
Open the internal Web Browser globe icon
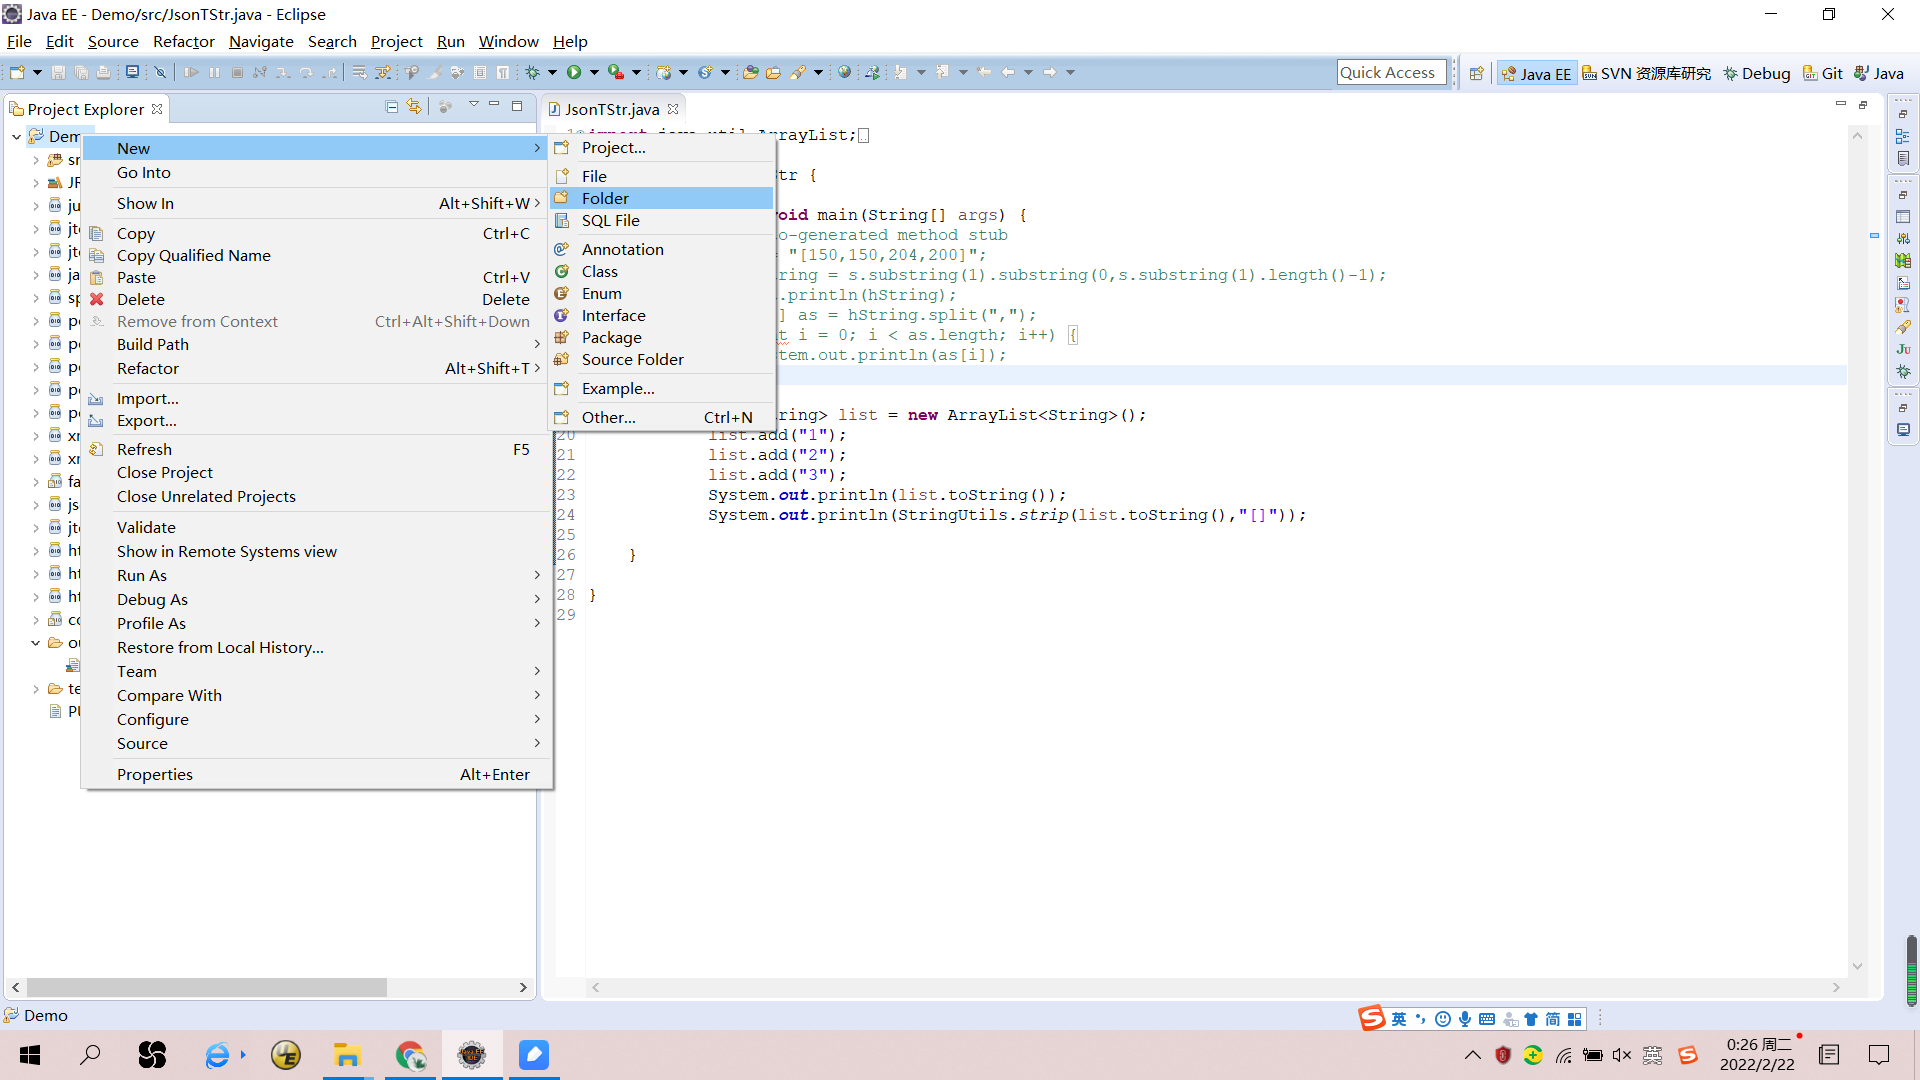(844, 72)
